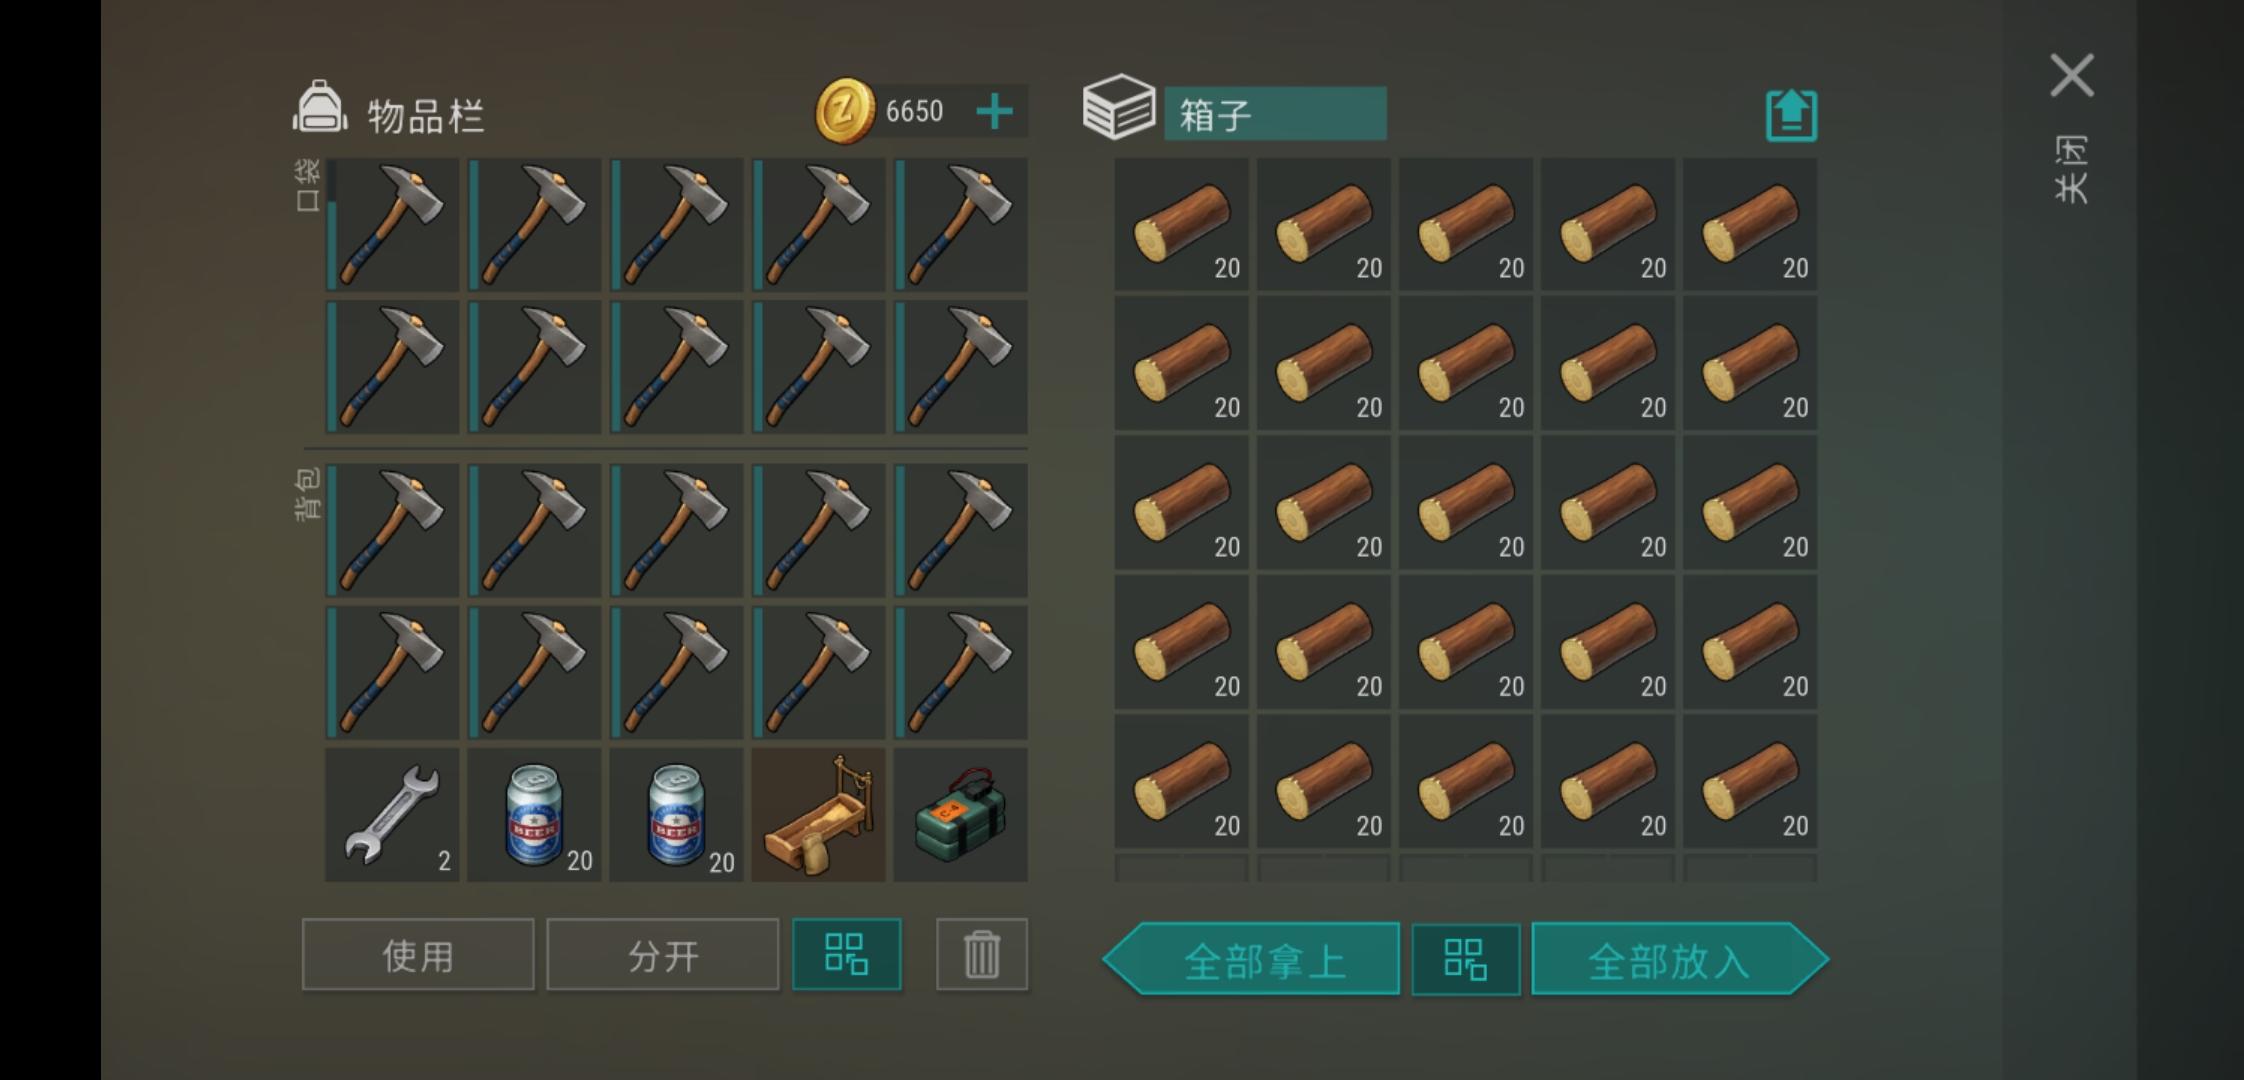Tap the plus icon to add coins
Image resolution: width=2244 pixels, height=1080 pixels.
(994, 111)
